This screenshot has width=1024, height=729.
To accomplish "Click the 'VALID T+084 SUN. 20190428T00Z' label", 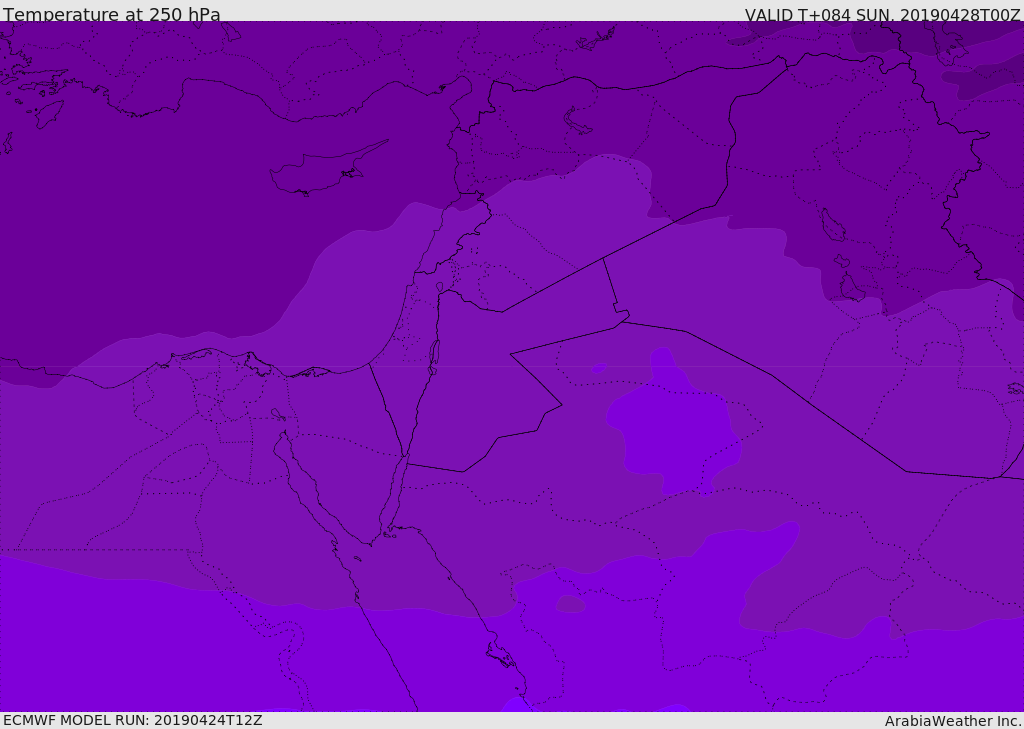I will pos(882,15).
